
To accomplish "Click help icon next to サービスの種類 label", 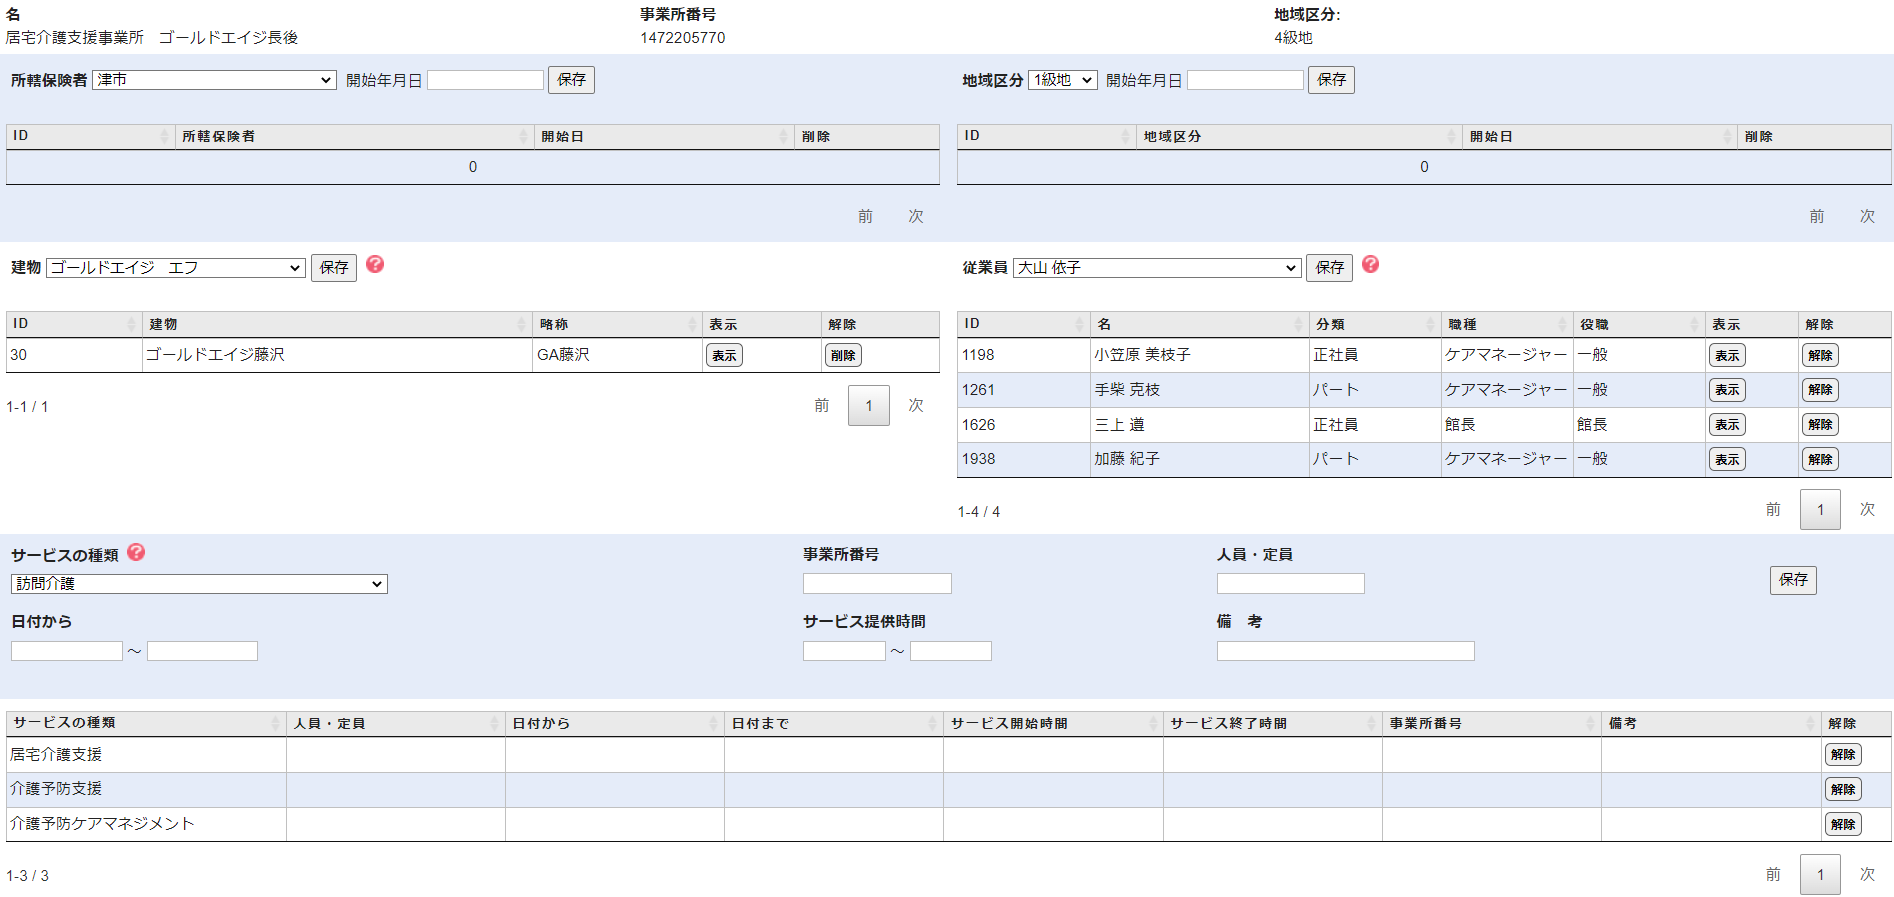I will (137, 552).
